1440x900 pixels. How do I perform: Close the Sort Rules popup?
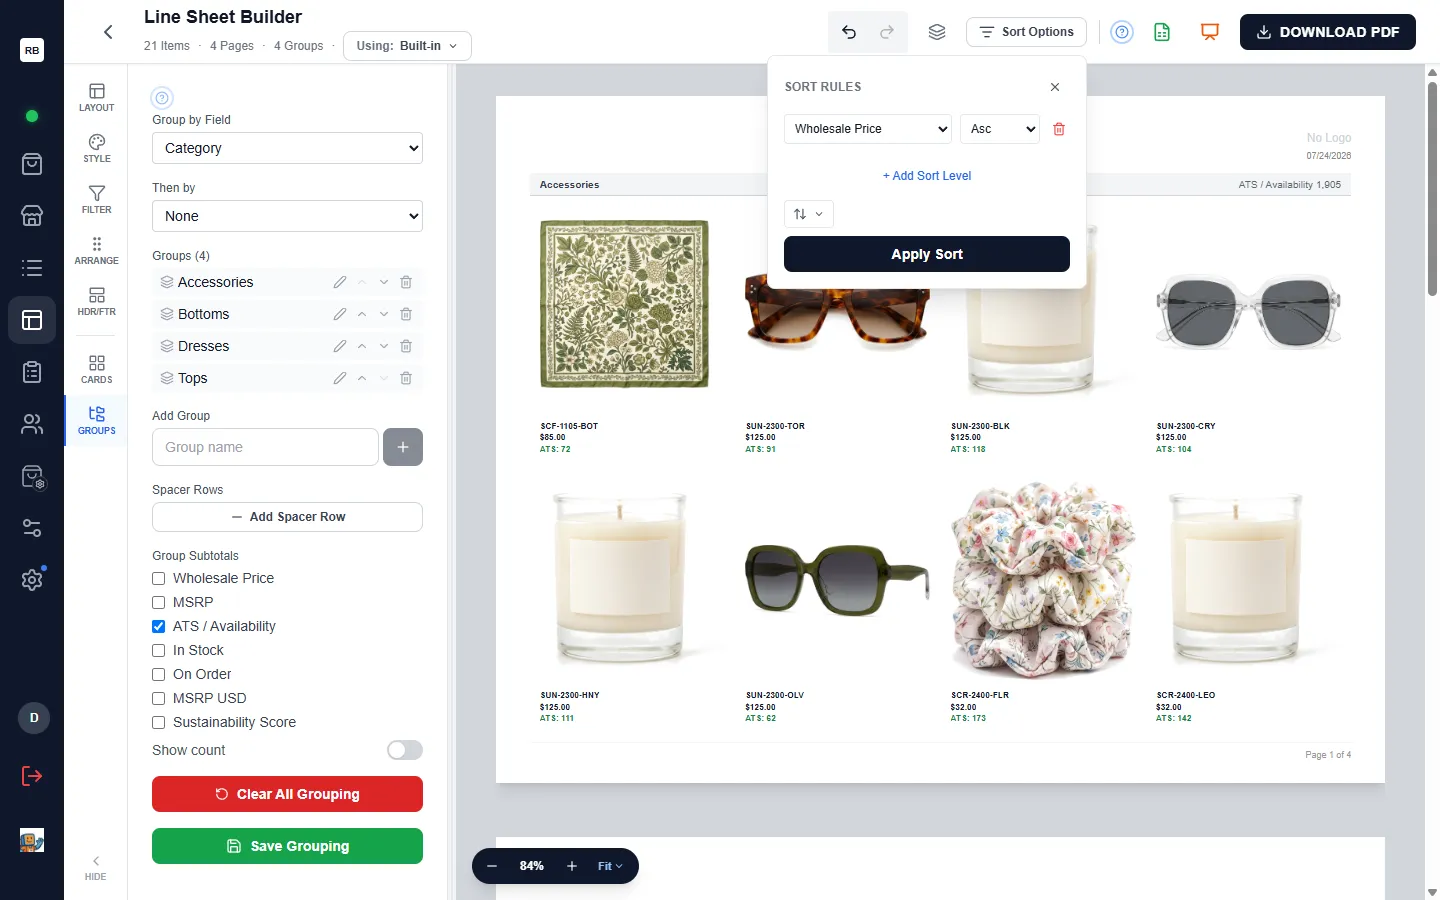coord(1055,87)
